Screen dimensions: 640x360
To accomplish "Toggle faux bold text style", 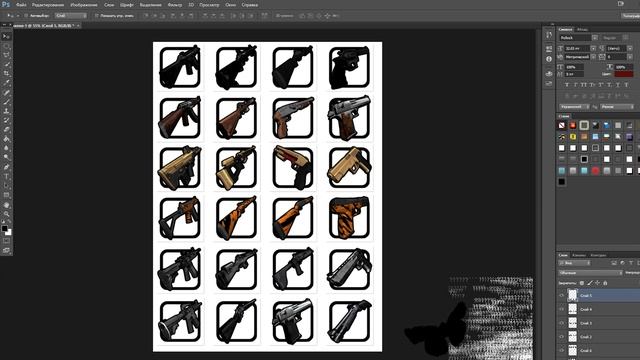I will click(567, 85).
